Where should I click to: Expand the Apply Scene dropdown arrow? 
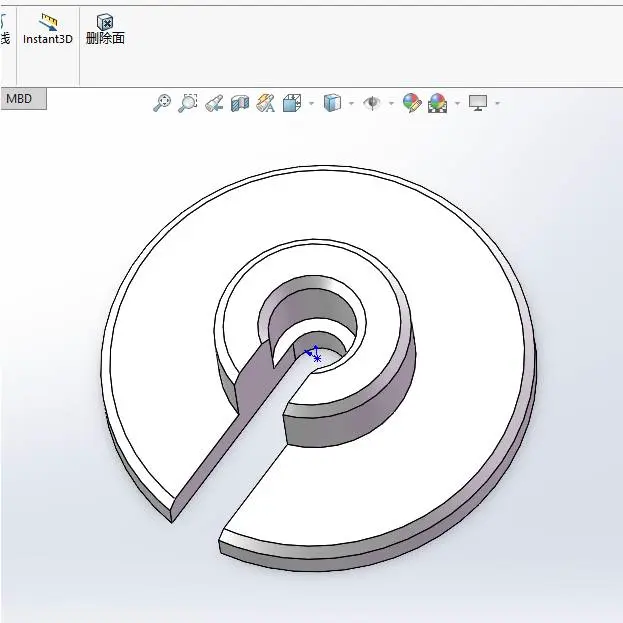click(457, 104)
